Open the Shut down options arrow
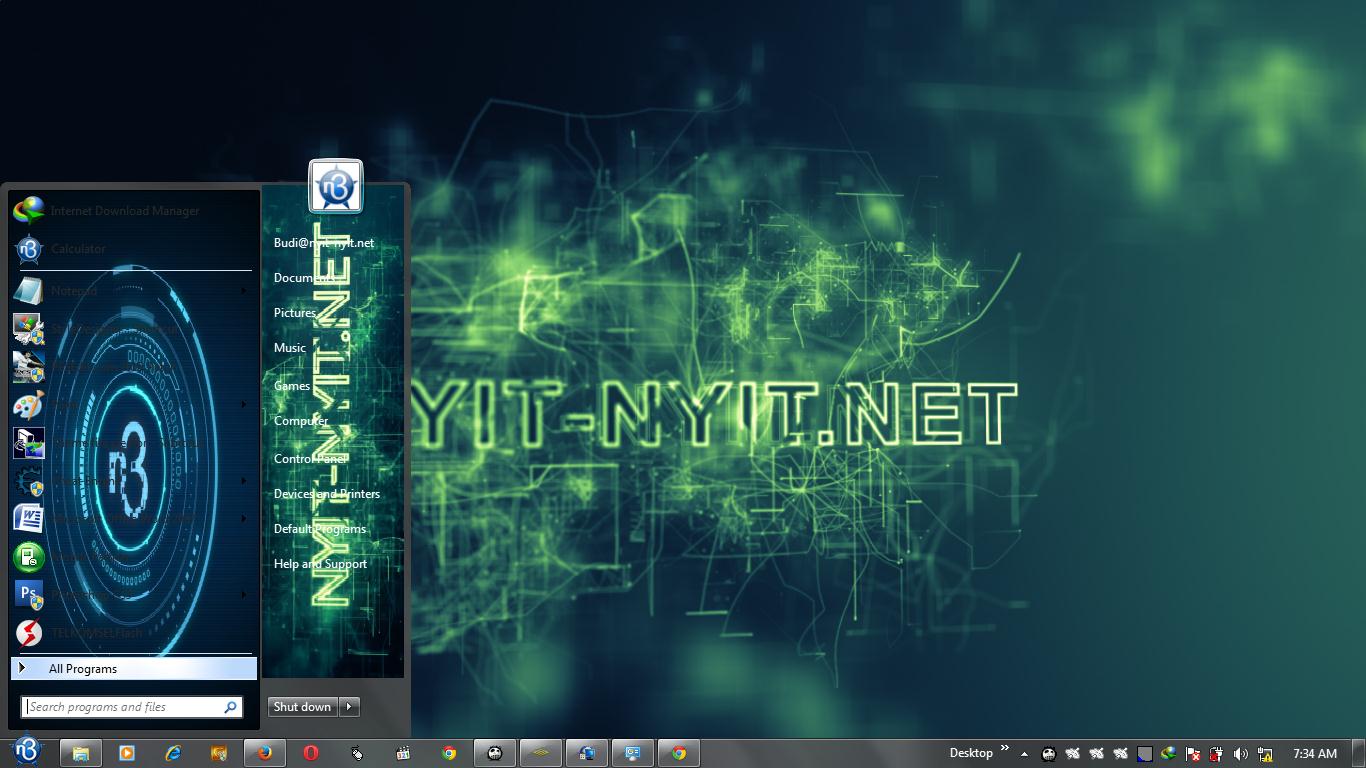 (349, 707)
